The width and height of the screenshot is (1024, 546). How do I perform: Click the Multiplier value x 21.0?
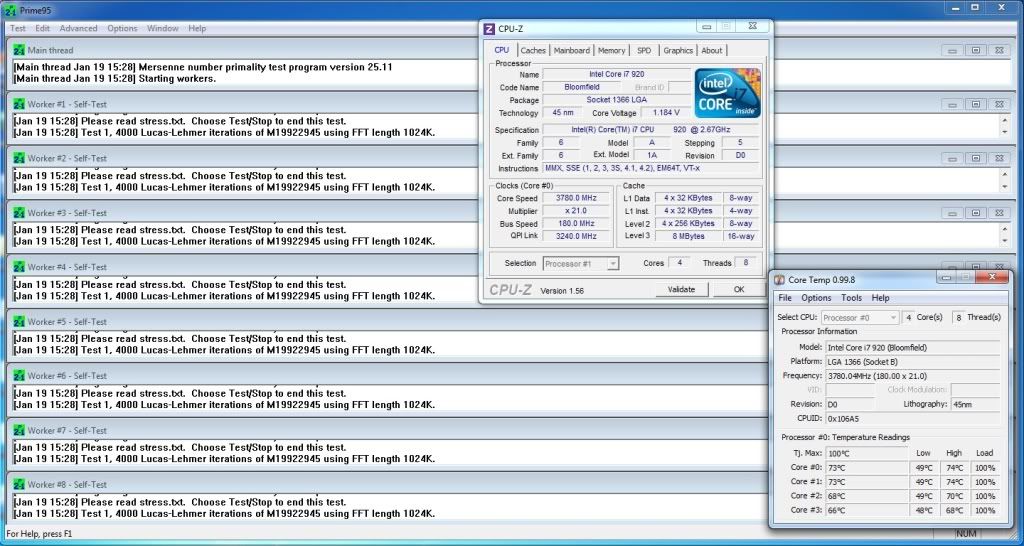(x=577, y=211)
